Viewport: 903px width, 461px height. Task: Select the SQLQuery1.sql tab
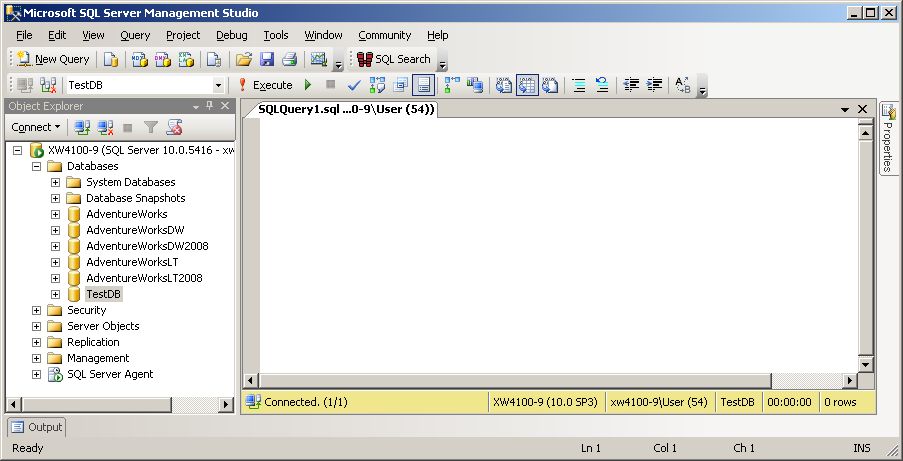click(x=346, y=109)
